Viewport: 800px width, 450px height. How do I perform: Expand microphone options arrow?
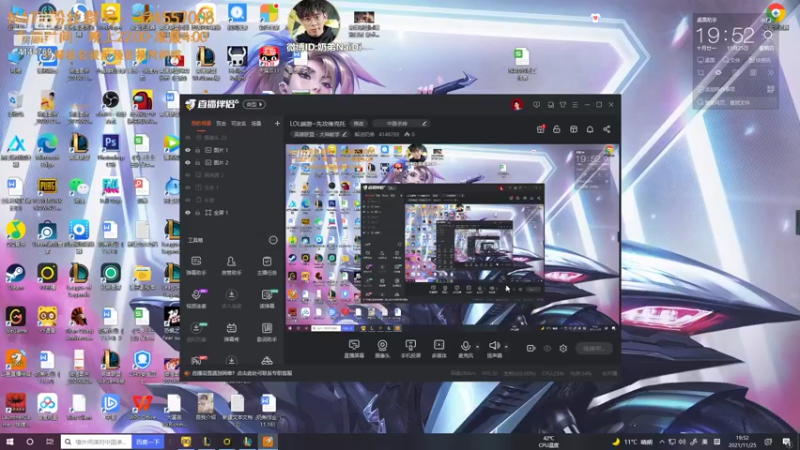click(478, 347)
